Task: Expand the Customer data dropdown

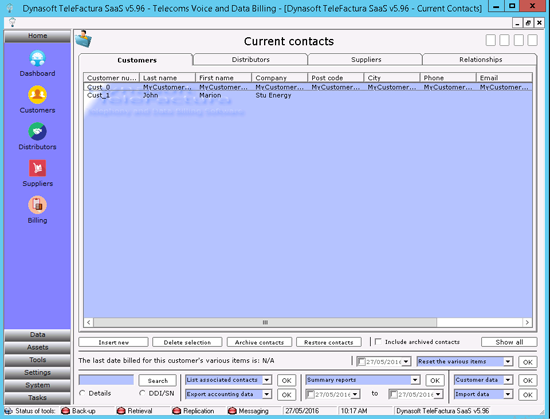Action: pos(508,380)
